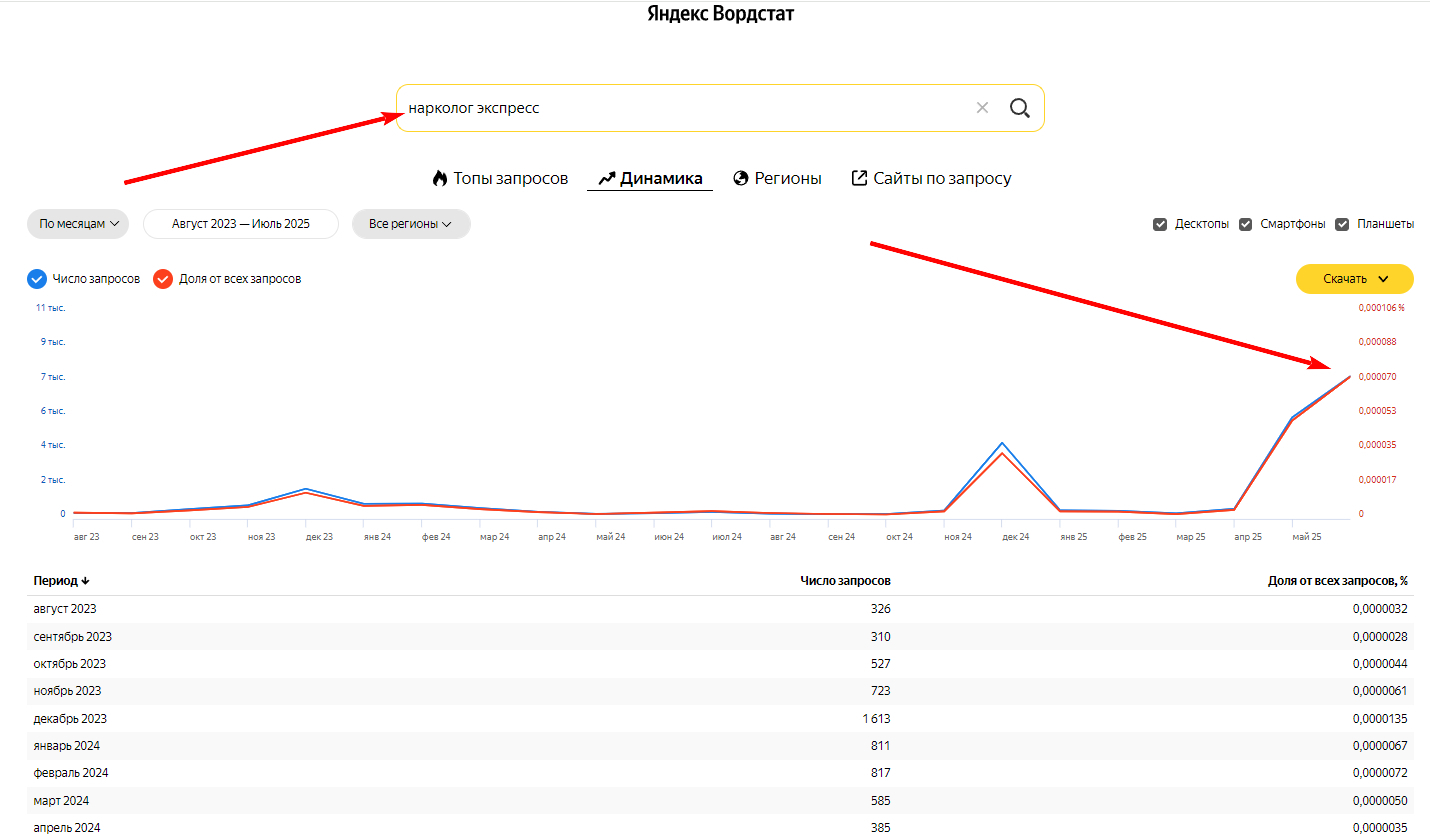Click the globe icon for Регионы
This screenshot has height=838, width=1430.
tap(741, 179)
